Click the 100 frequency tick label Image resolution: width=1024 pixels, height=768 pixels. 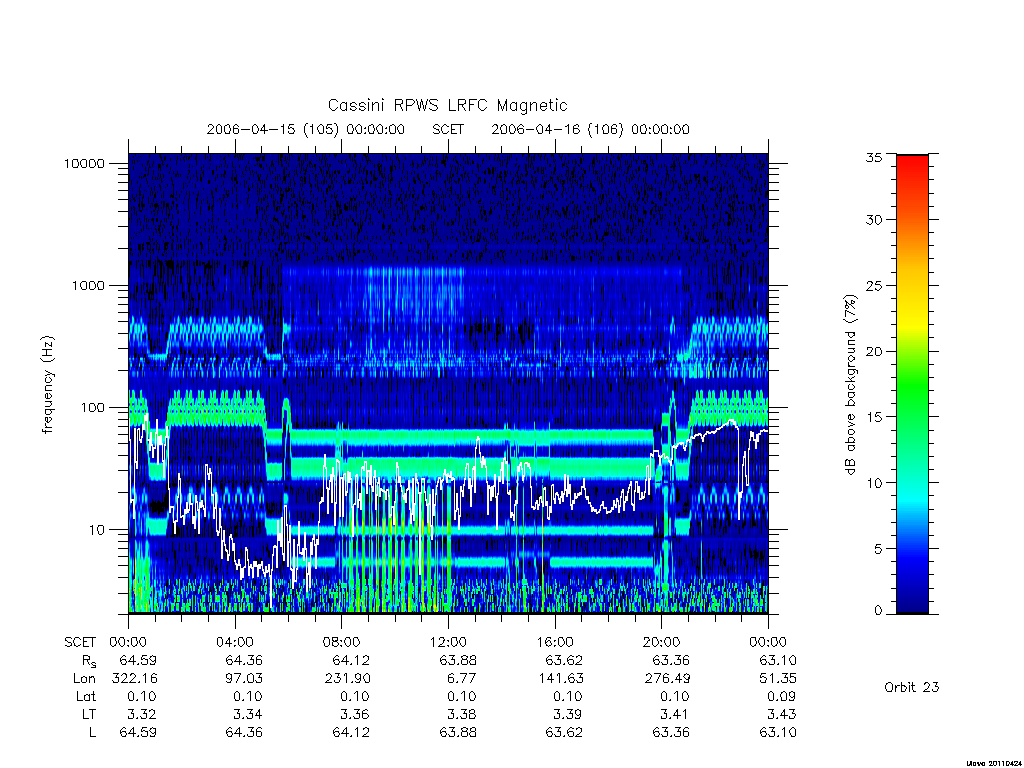pos(92,408)
